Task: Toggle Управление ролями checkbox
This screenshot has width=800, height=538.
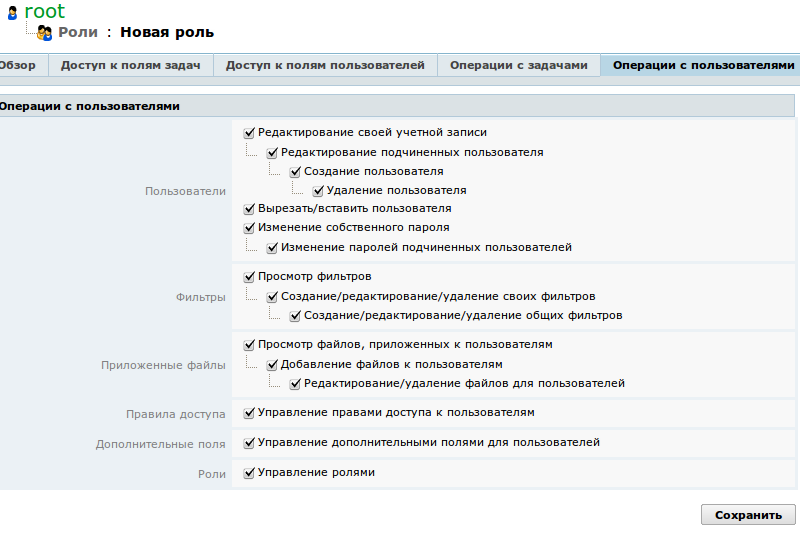Action: click(x=250, y=473)
